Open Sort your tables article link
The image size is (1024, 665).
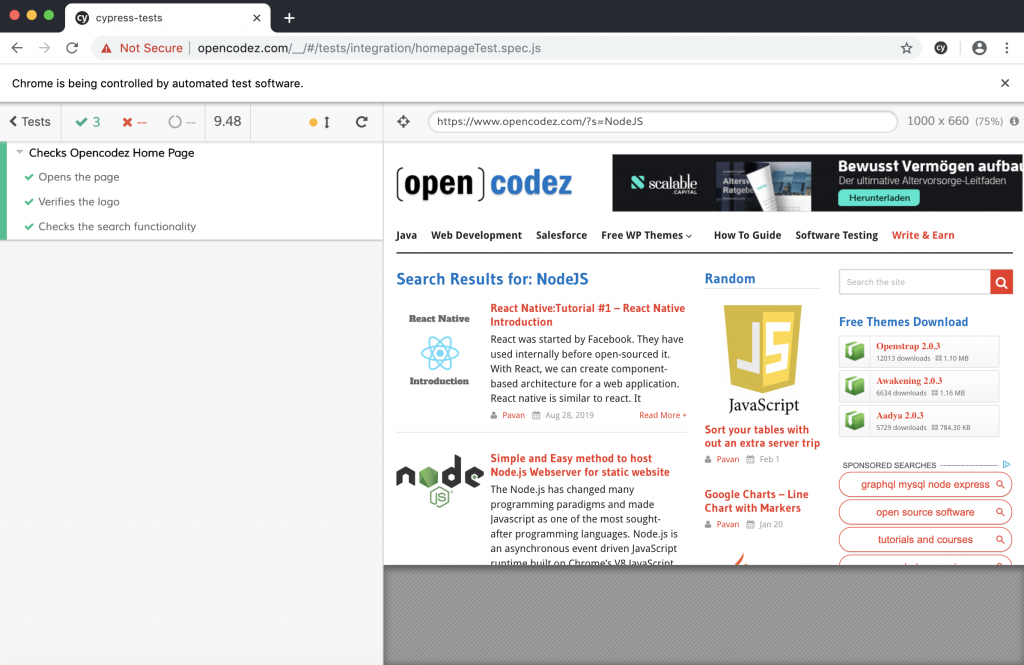761,436
